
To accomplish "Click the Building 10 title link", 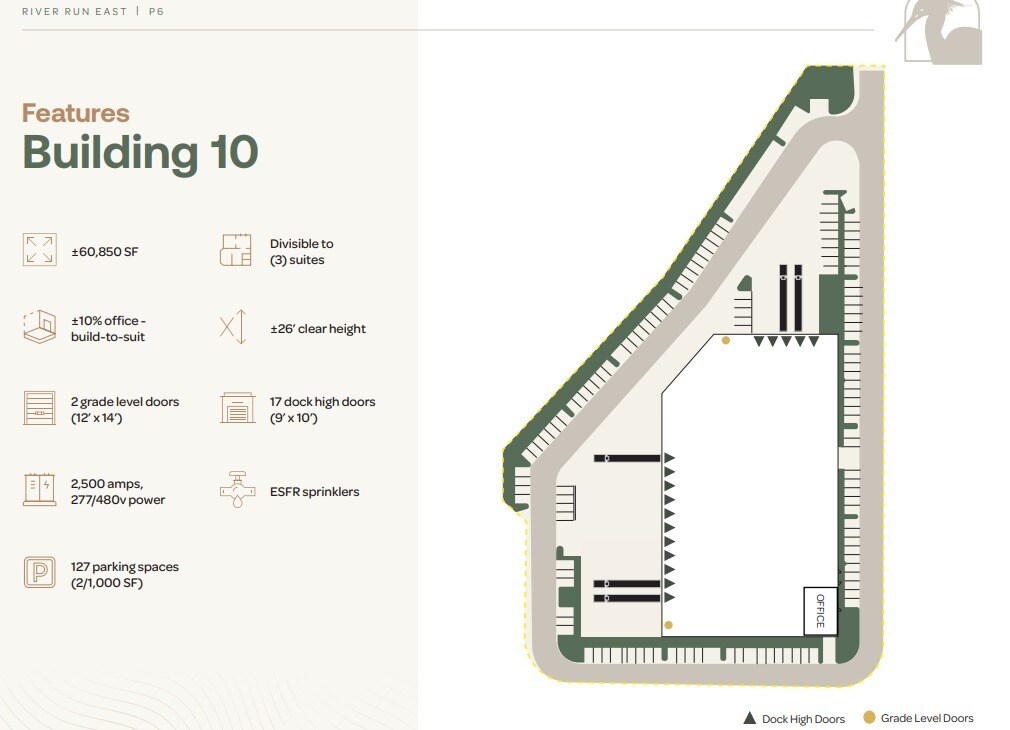I will [139, 152].
